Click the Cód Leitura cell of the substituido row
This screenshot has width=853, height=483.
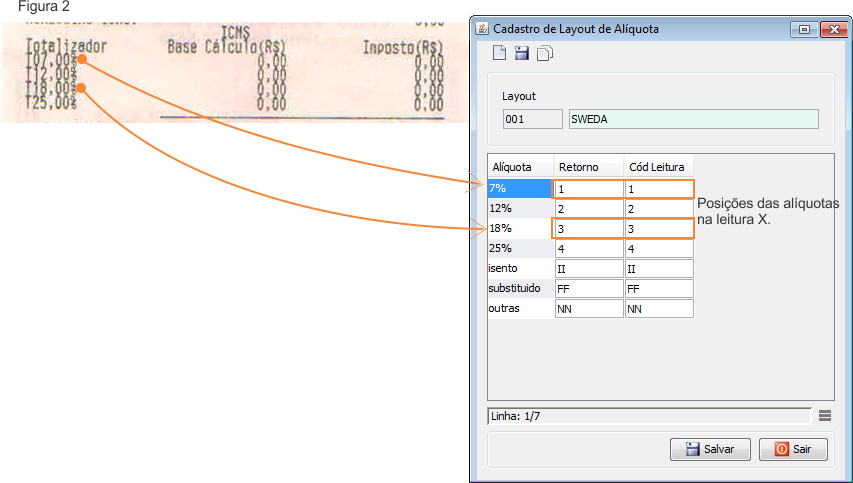click(658, 289)
